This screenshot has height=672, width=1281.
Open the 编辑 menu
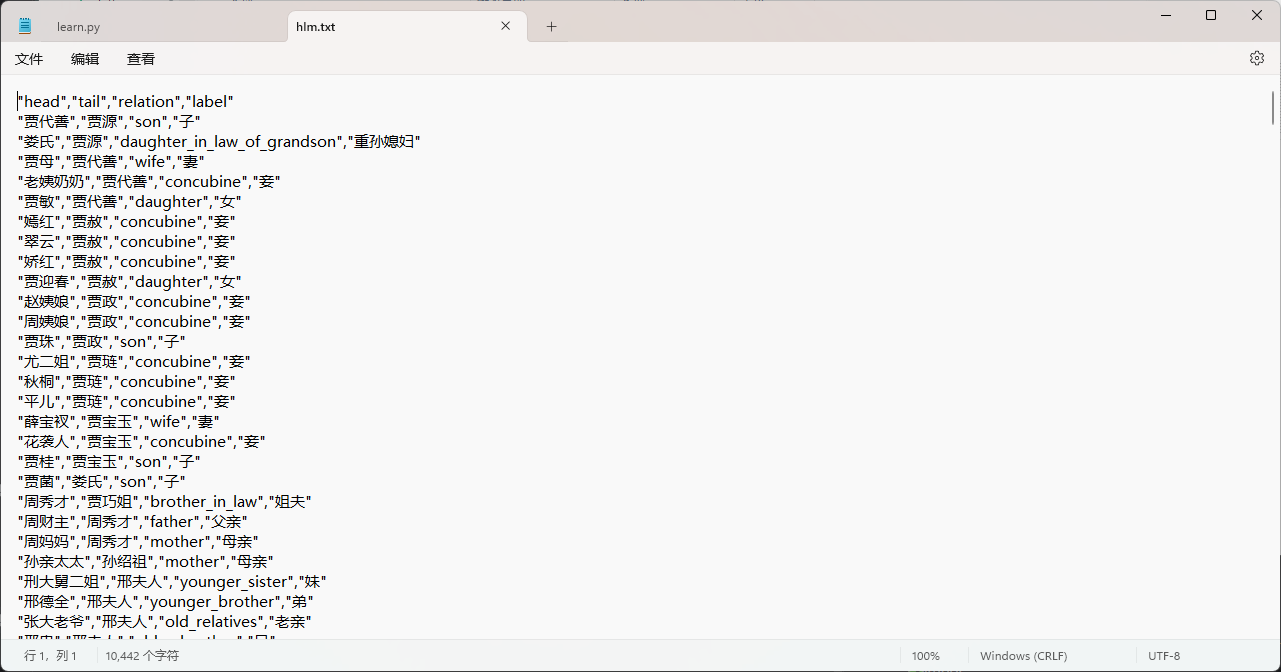[x=85, y=59]
